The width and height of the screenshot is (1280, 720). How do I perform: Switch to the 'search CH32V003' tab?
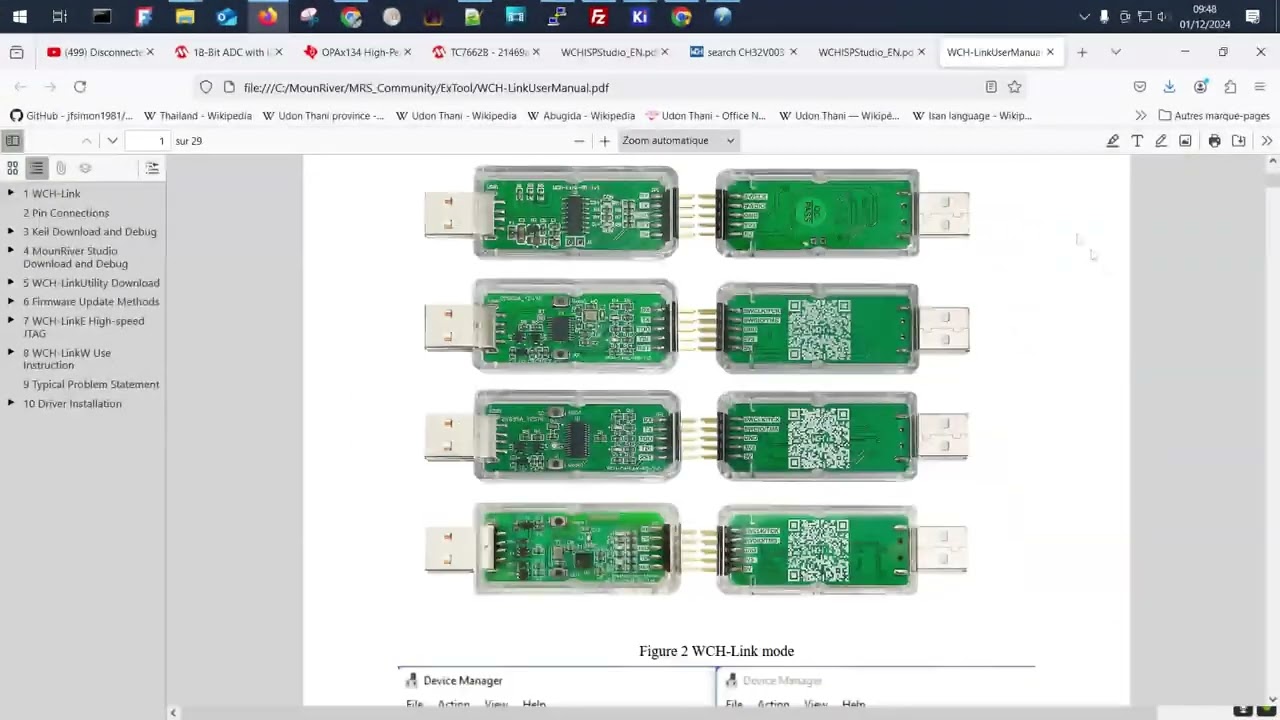point(744,52)
